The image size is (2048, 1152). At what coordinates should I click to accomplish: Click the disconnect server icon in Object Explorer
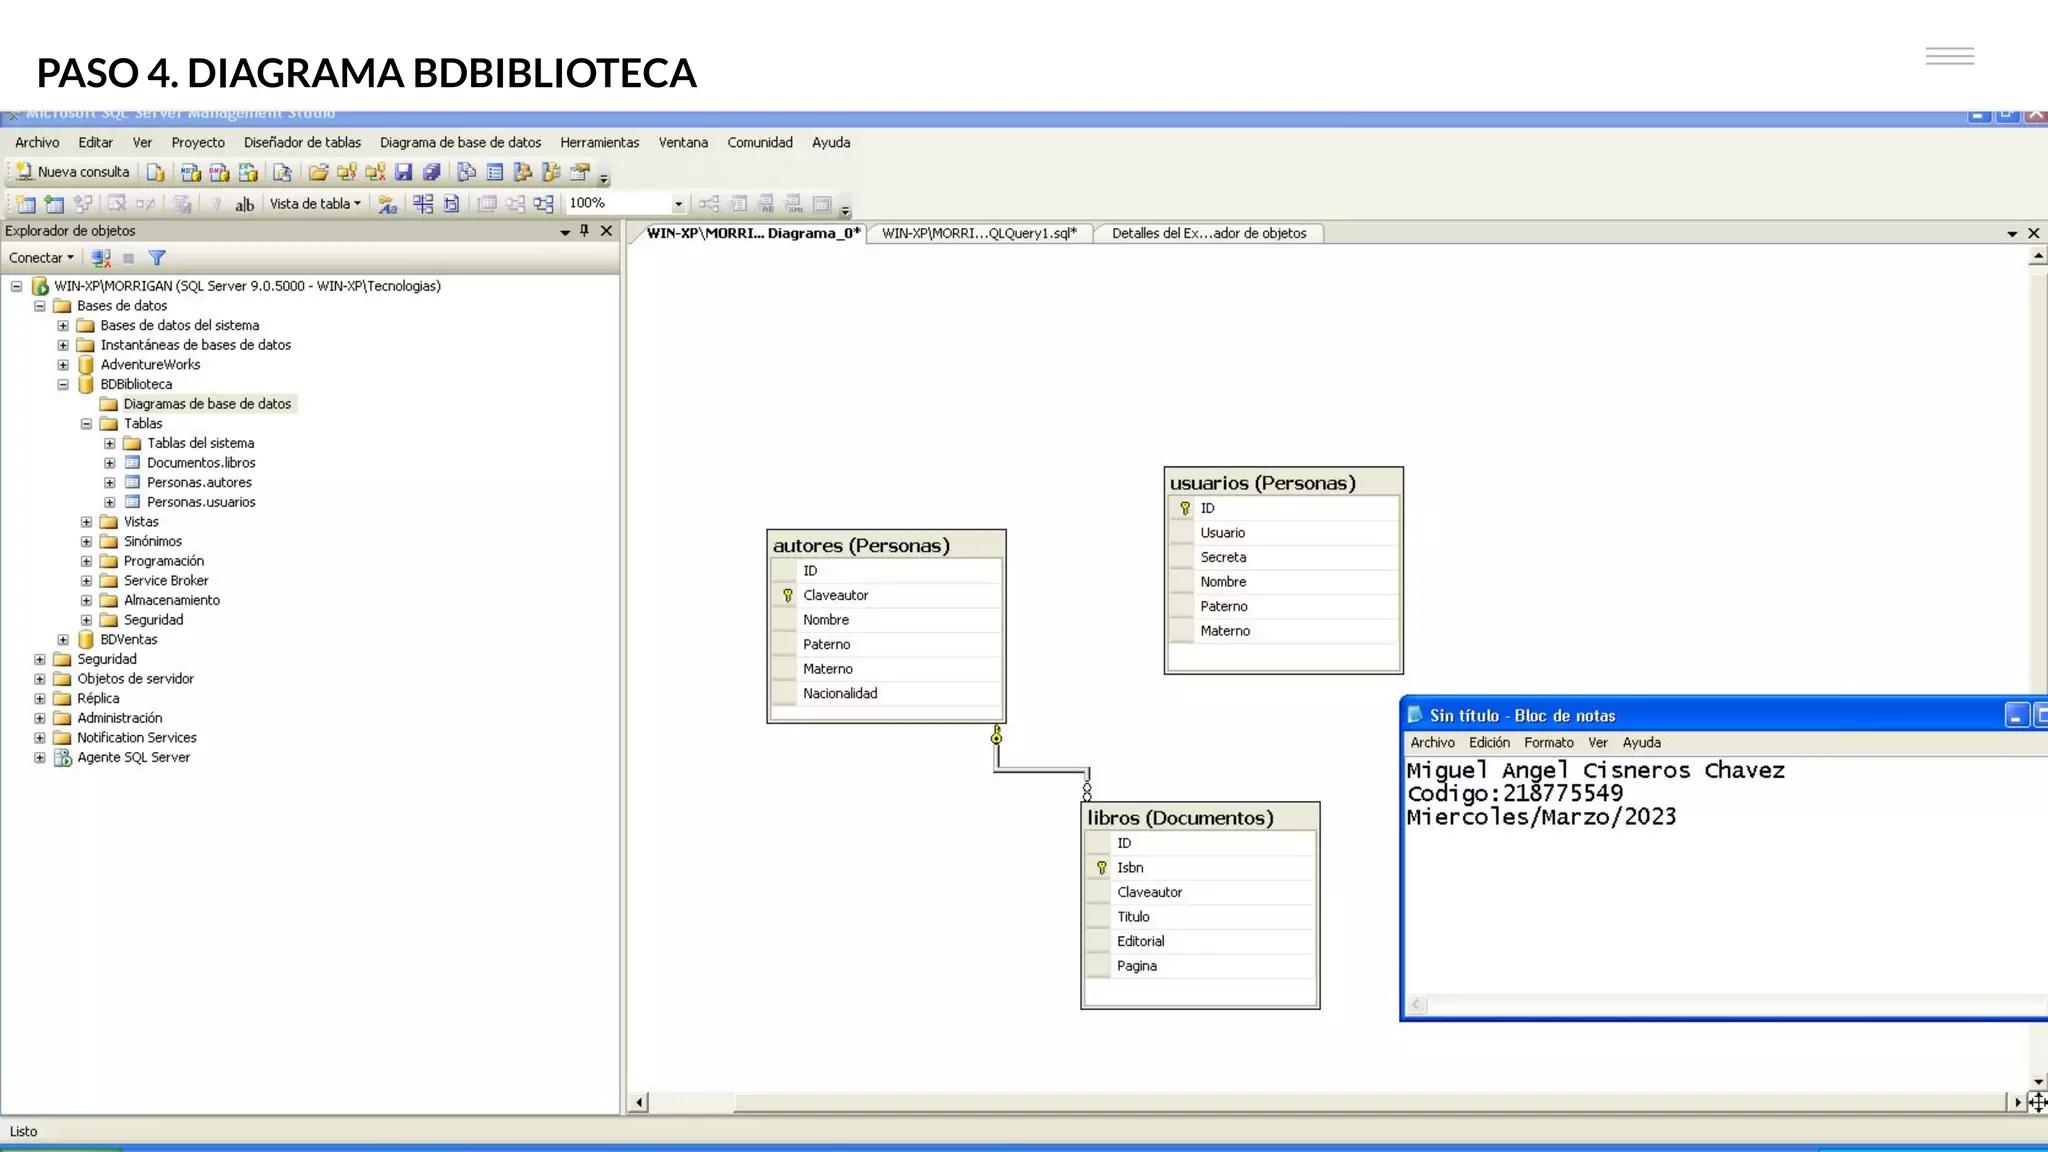pos(100,258)
